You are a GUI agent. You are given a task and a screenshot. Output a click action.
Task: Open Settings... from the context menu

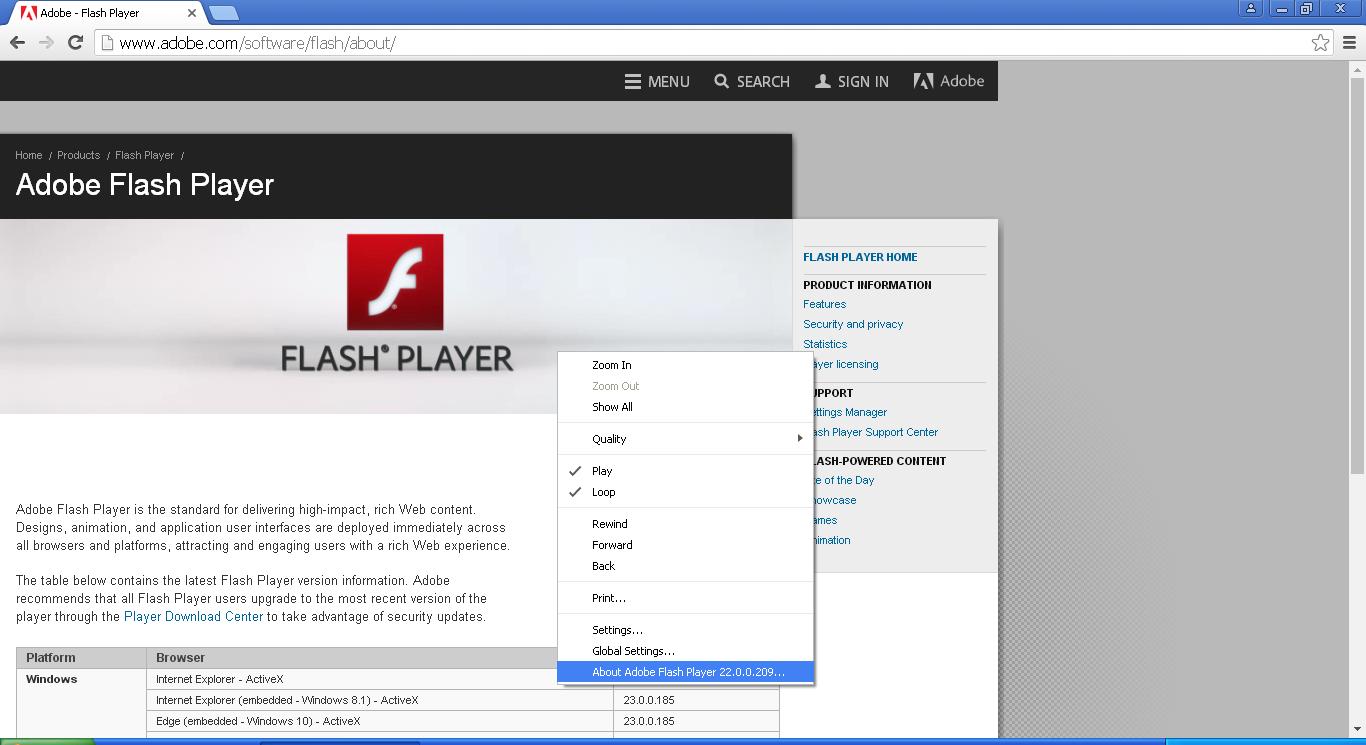coord(685,630)
